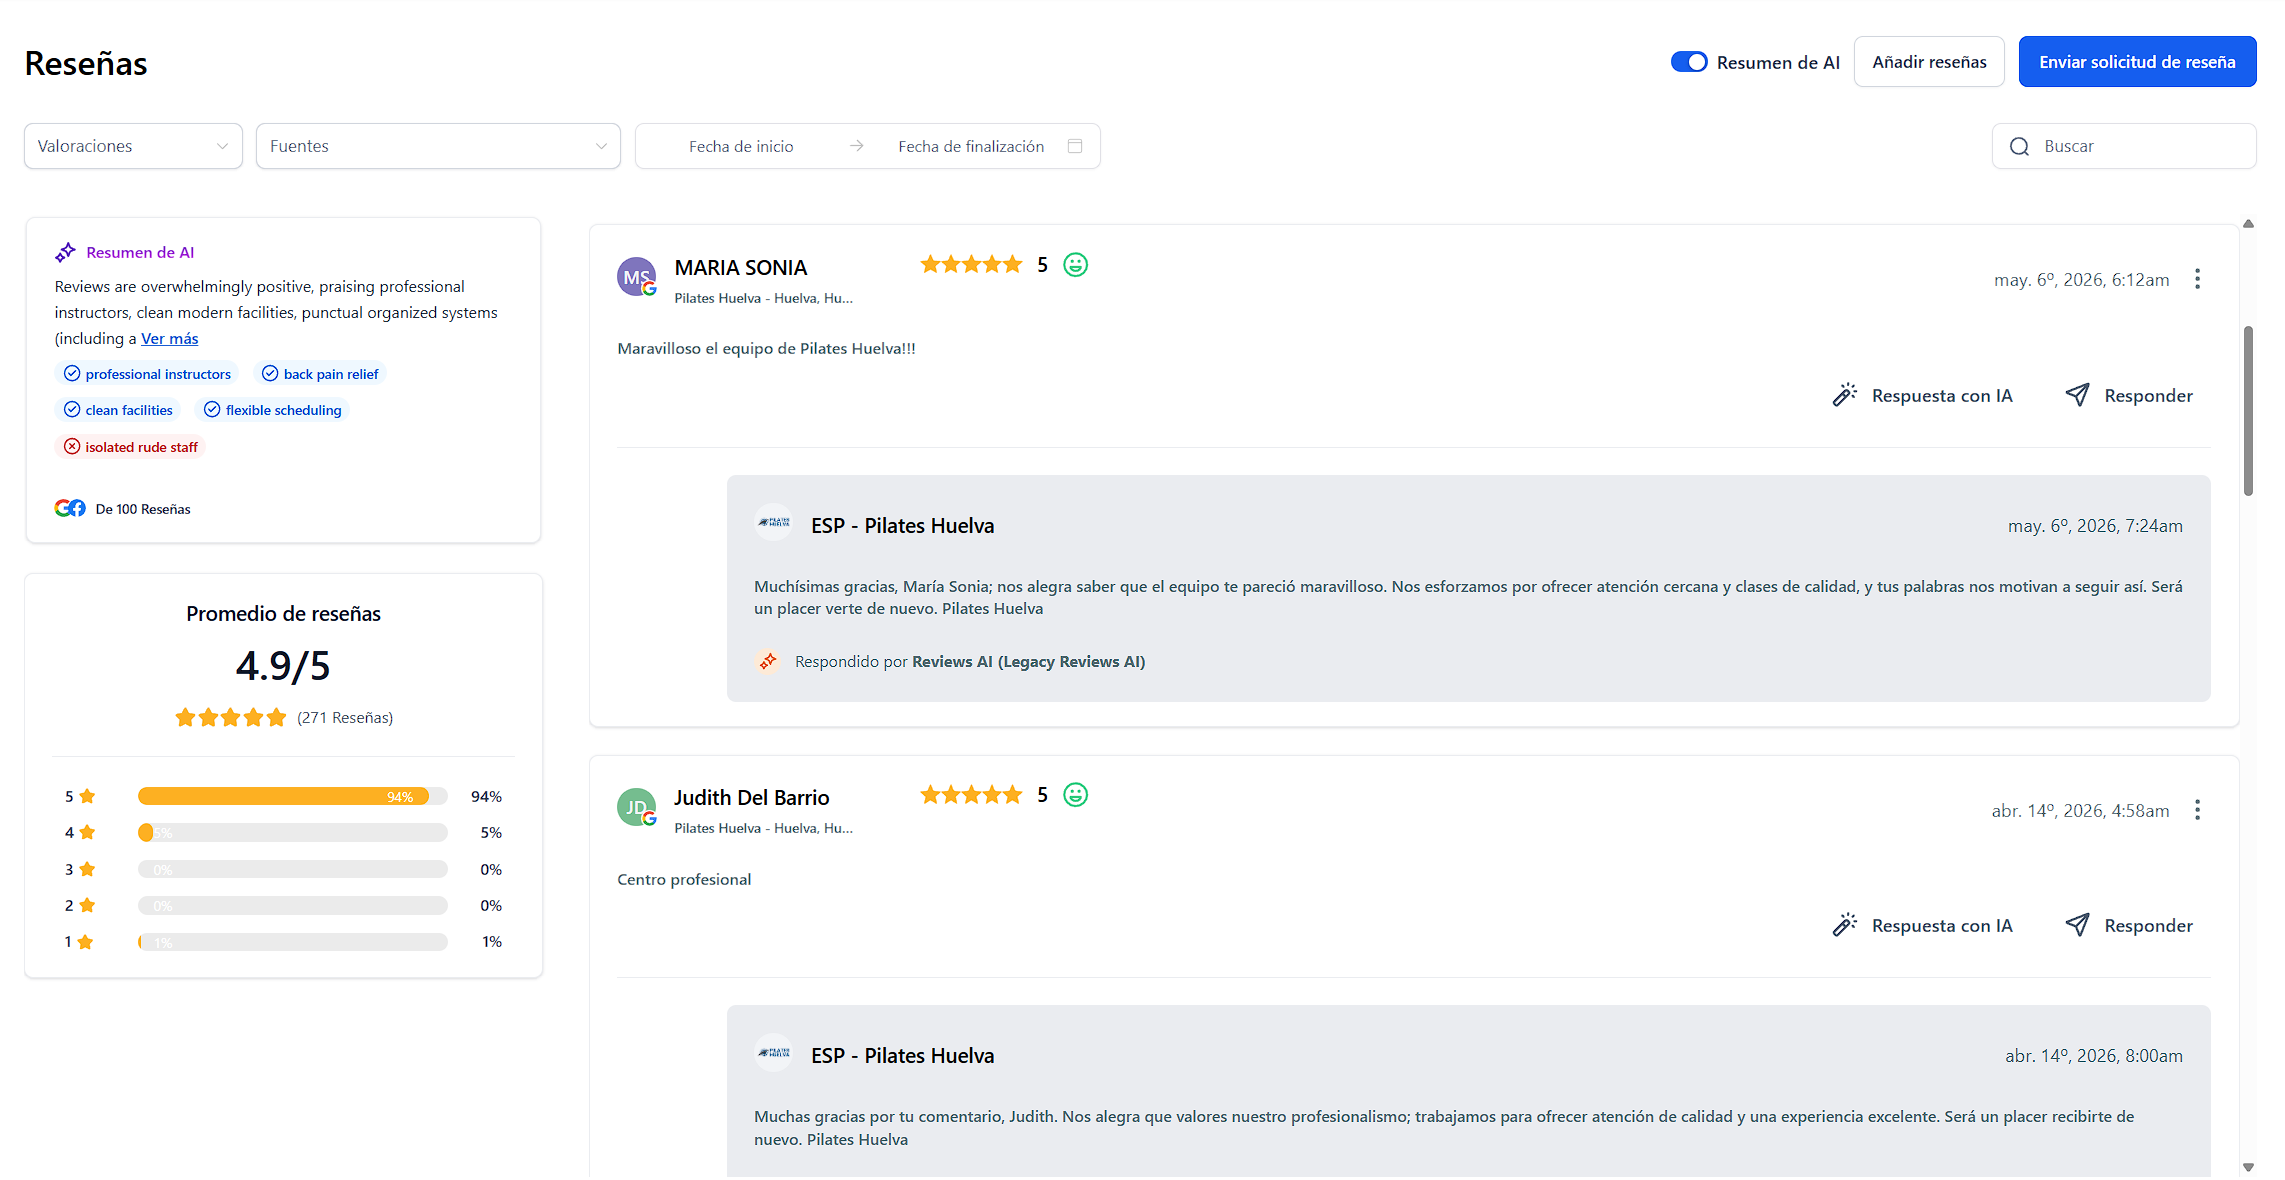
Task: Click the 'Centro profesional' review text
Action: click(684, 879)
